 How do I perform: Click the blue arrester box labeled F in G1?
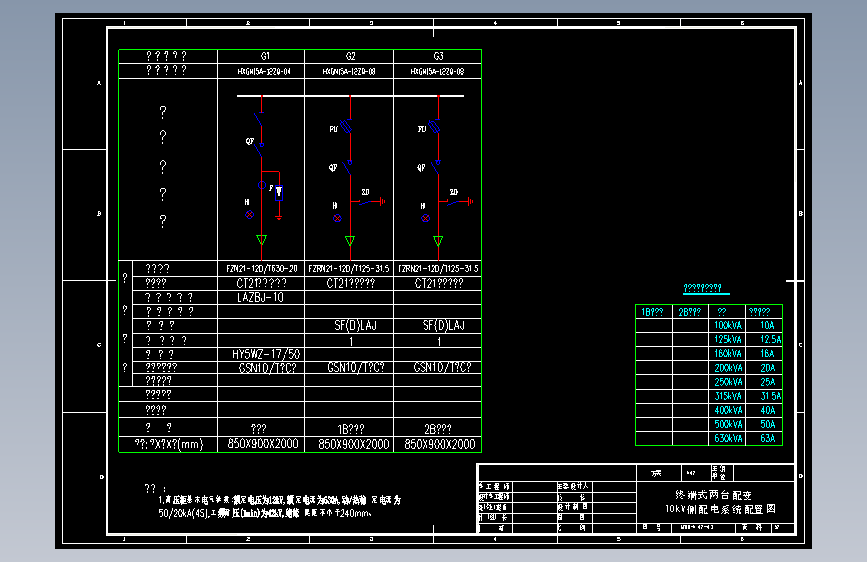(279, 192)
